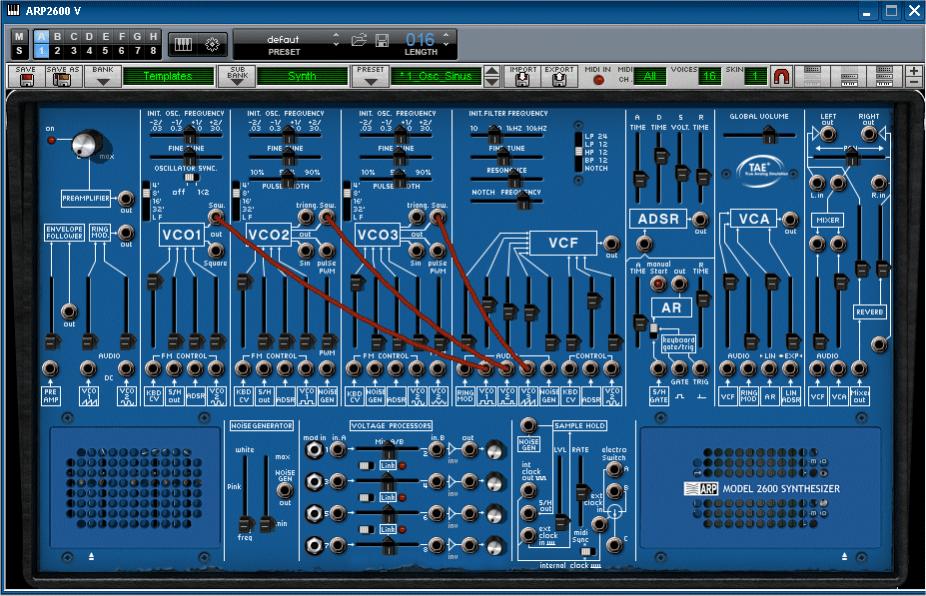
Task: Toggle the filter type selector switch
Action: [579, 151]
